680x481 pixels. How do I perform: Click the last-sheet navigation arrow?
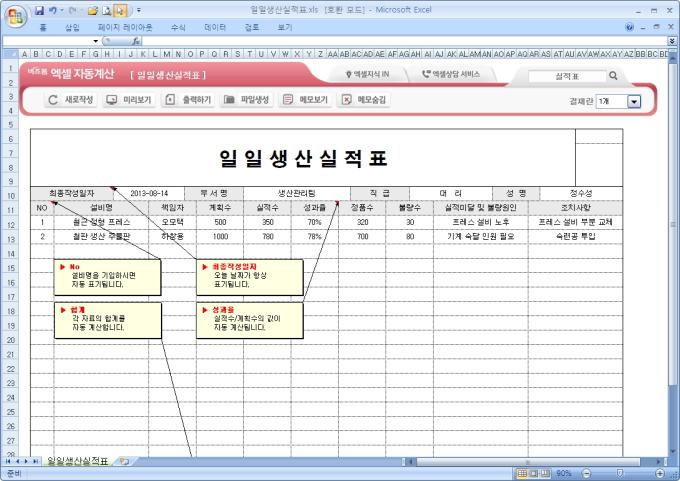pyautogui.click(x=36, y=461)
